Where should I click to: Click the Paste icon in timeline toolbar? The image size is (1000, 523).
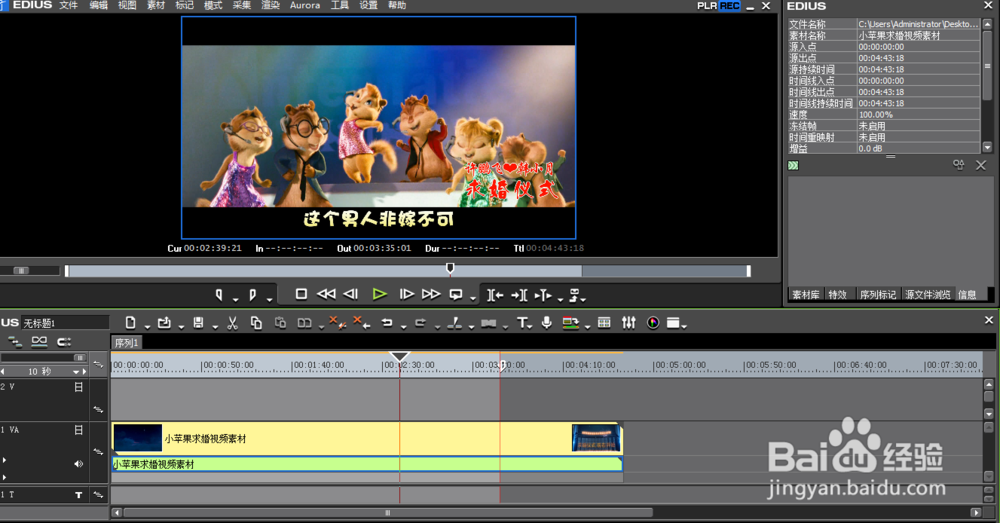click(x=281, y=323)
